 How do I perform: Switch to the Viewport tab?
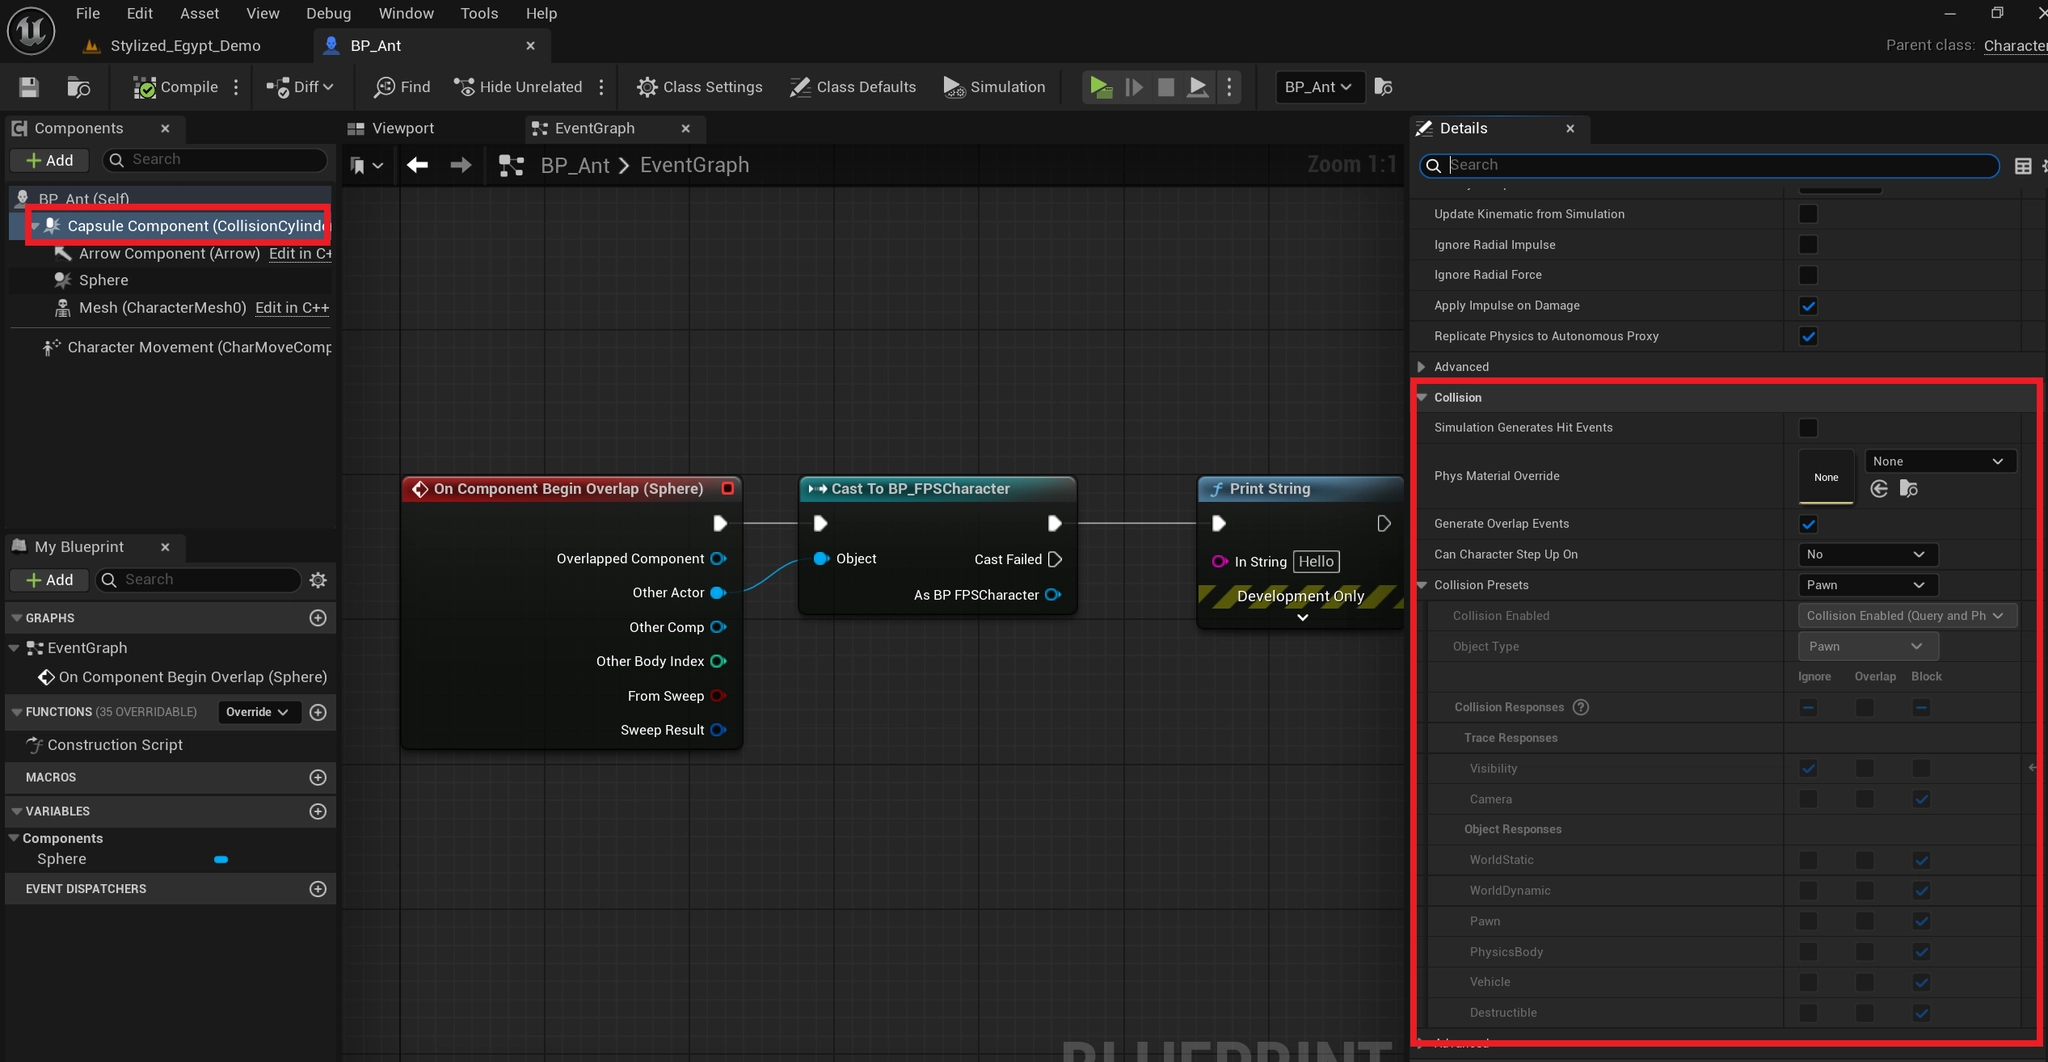coord(403,128)
